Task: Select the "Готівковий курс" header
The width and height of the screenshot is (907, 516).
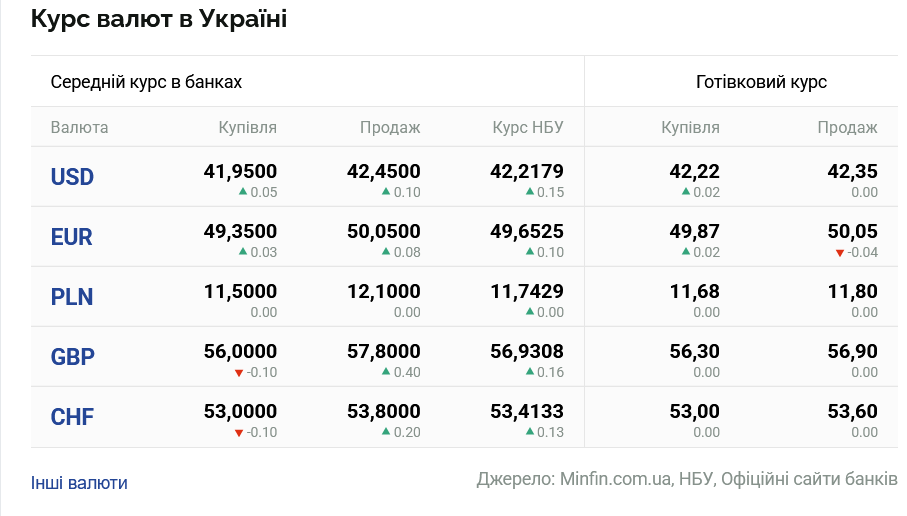Action: [x=761, y=82]
